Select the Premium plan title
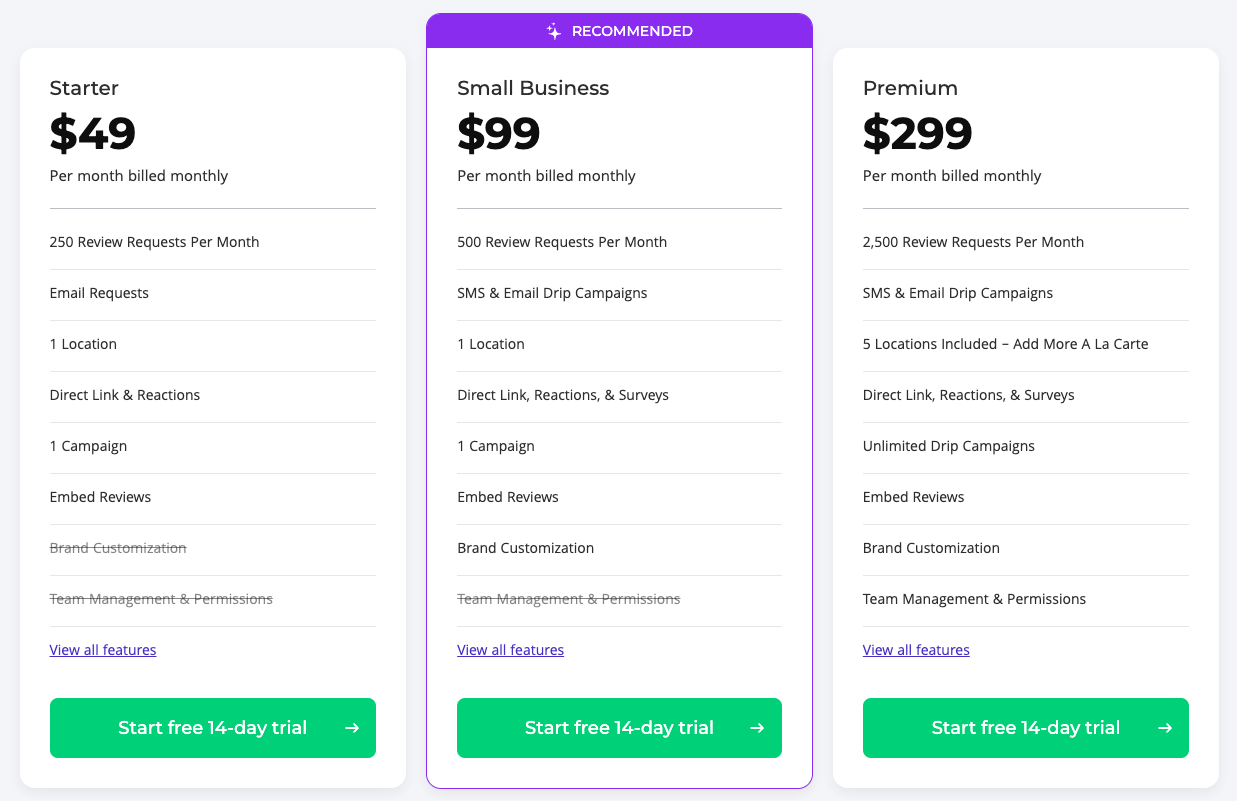The image size is (1237, 801). point(910,88)
